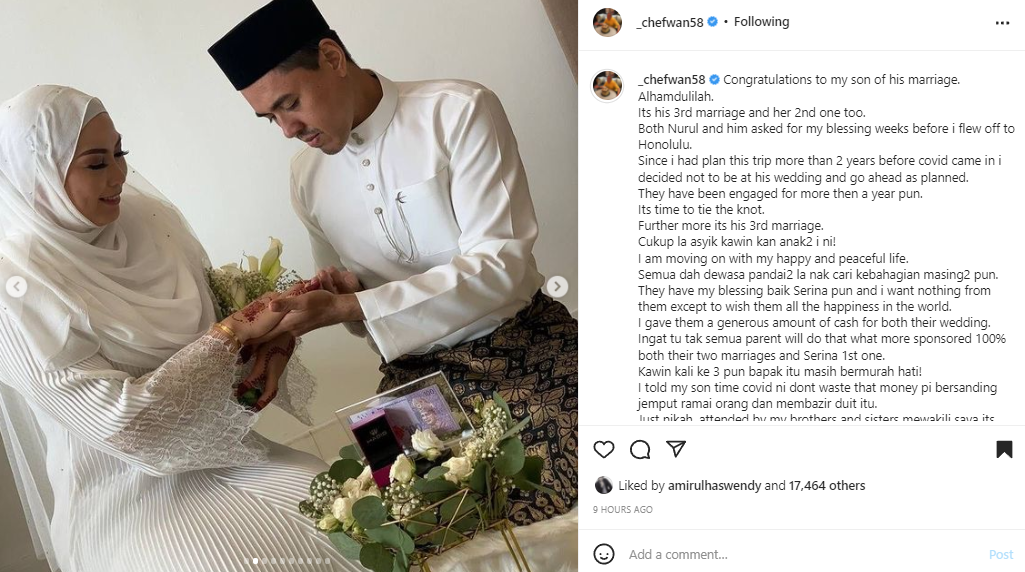1025x572 pixels.
Task: Like the post with the heart icon
Action: 604,449
